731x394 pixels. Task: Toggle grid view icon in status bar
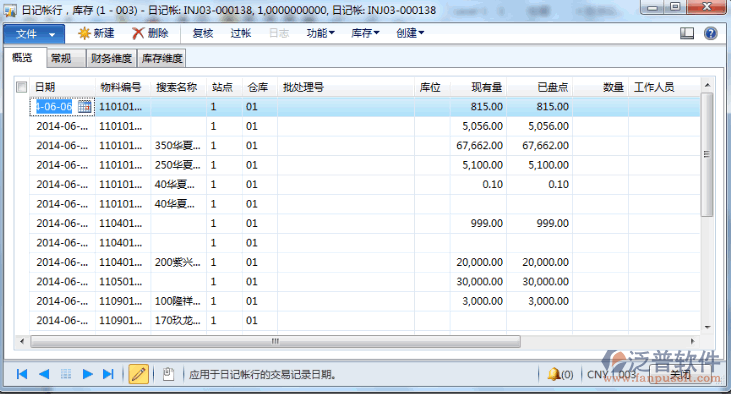click(66, 374)
